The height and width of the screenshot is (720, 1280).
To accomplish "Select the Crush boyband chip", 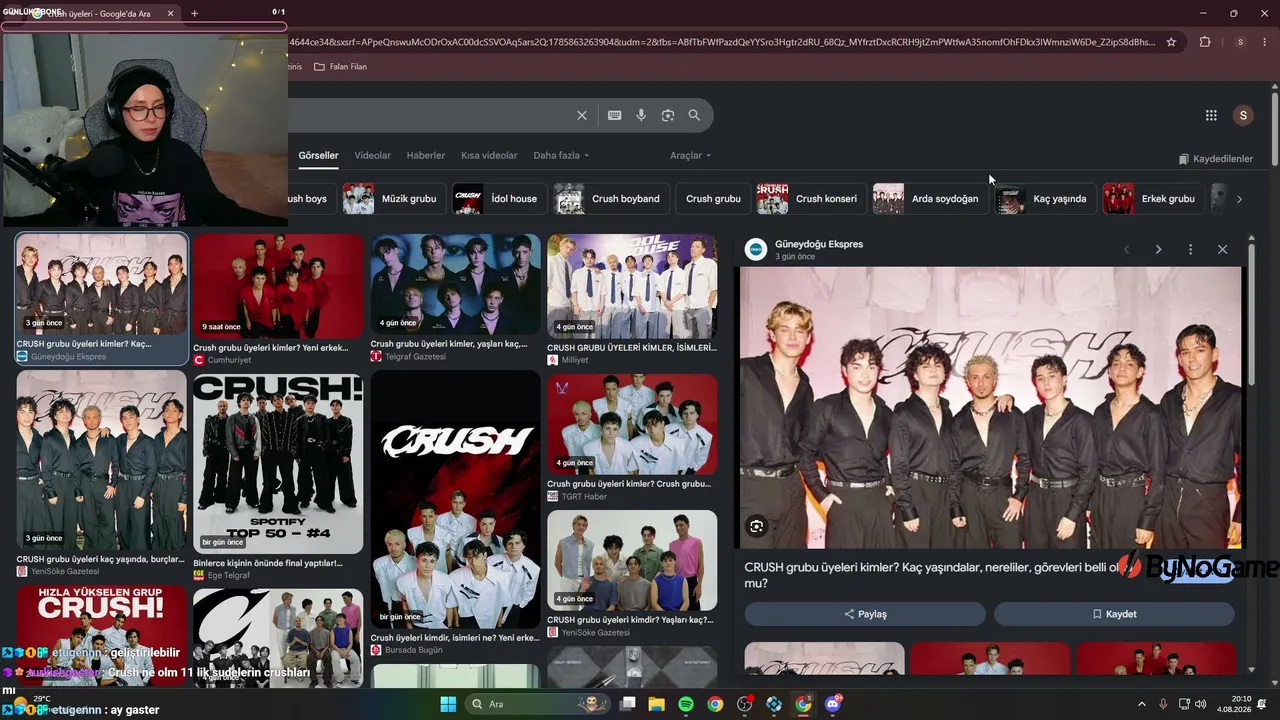I will 609,199.
